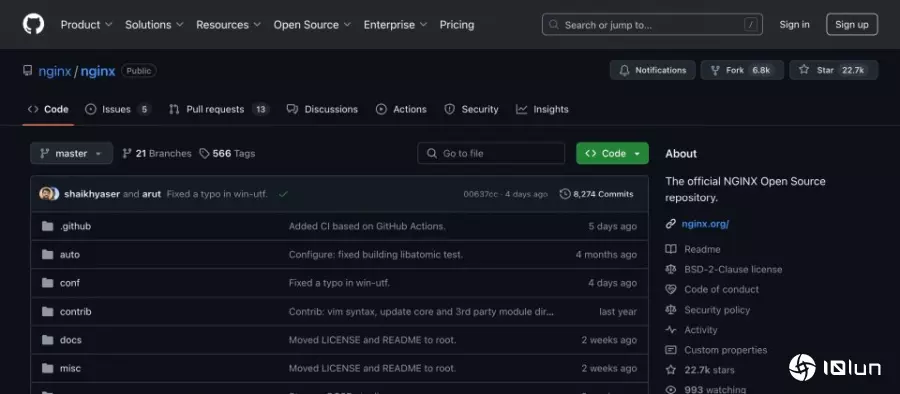Screen dimensions: 900x394
Task: Open the Pull requests tab
Action: (x=219, y=109)
